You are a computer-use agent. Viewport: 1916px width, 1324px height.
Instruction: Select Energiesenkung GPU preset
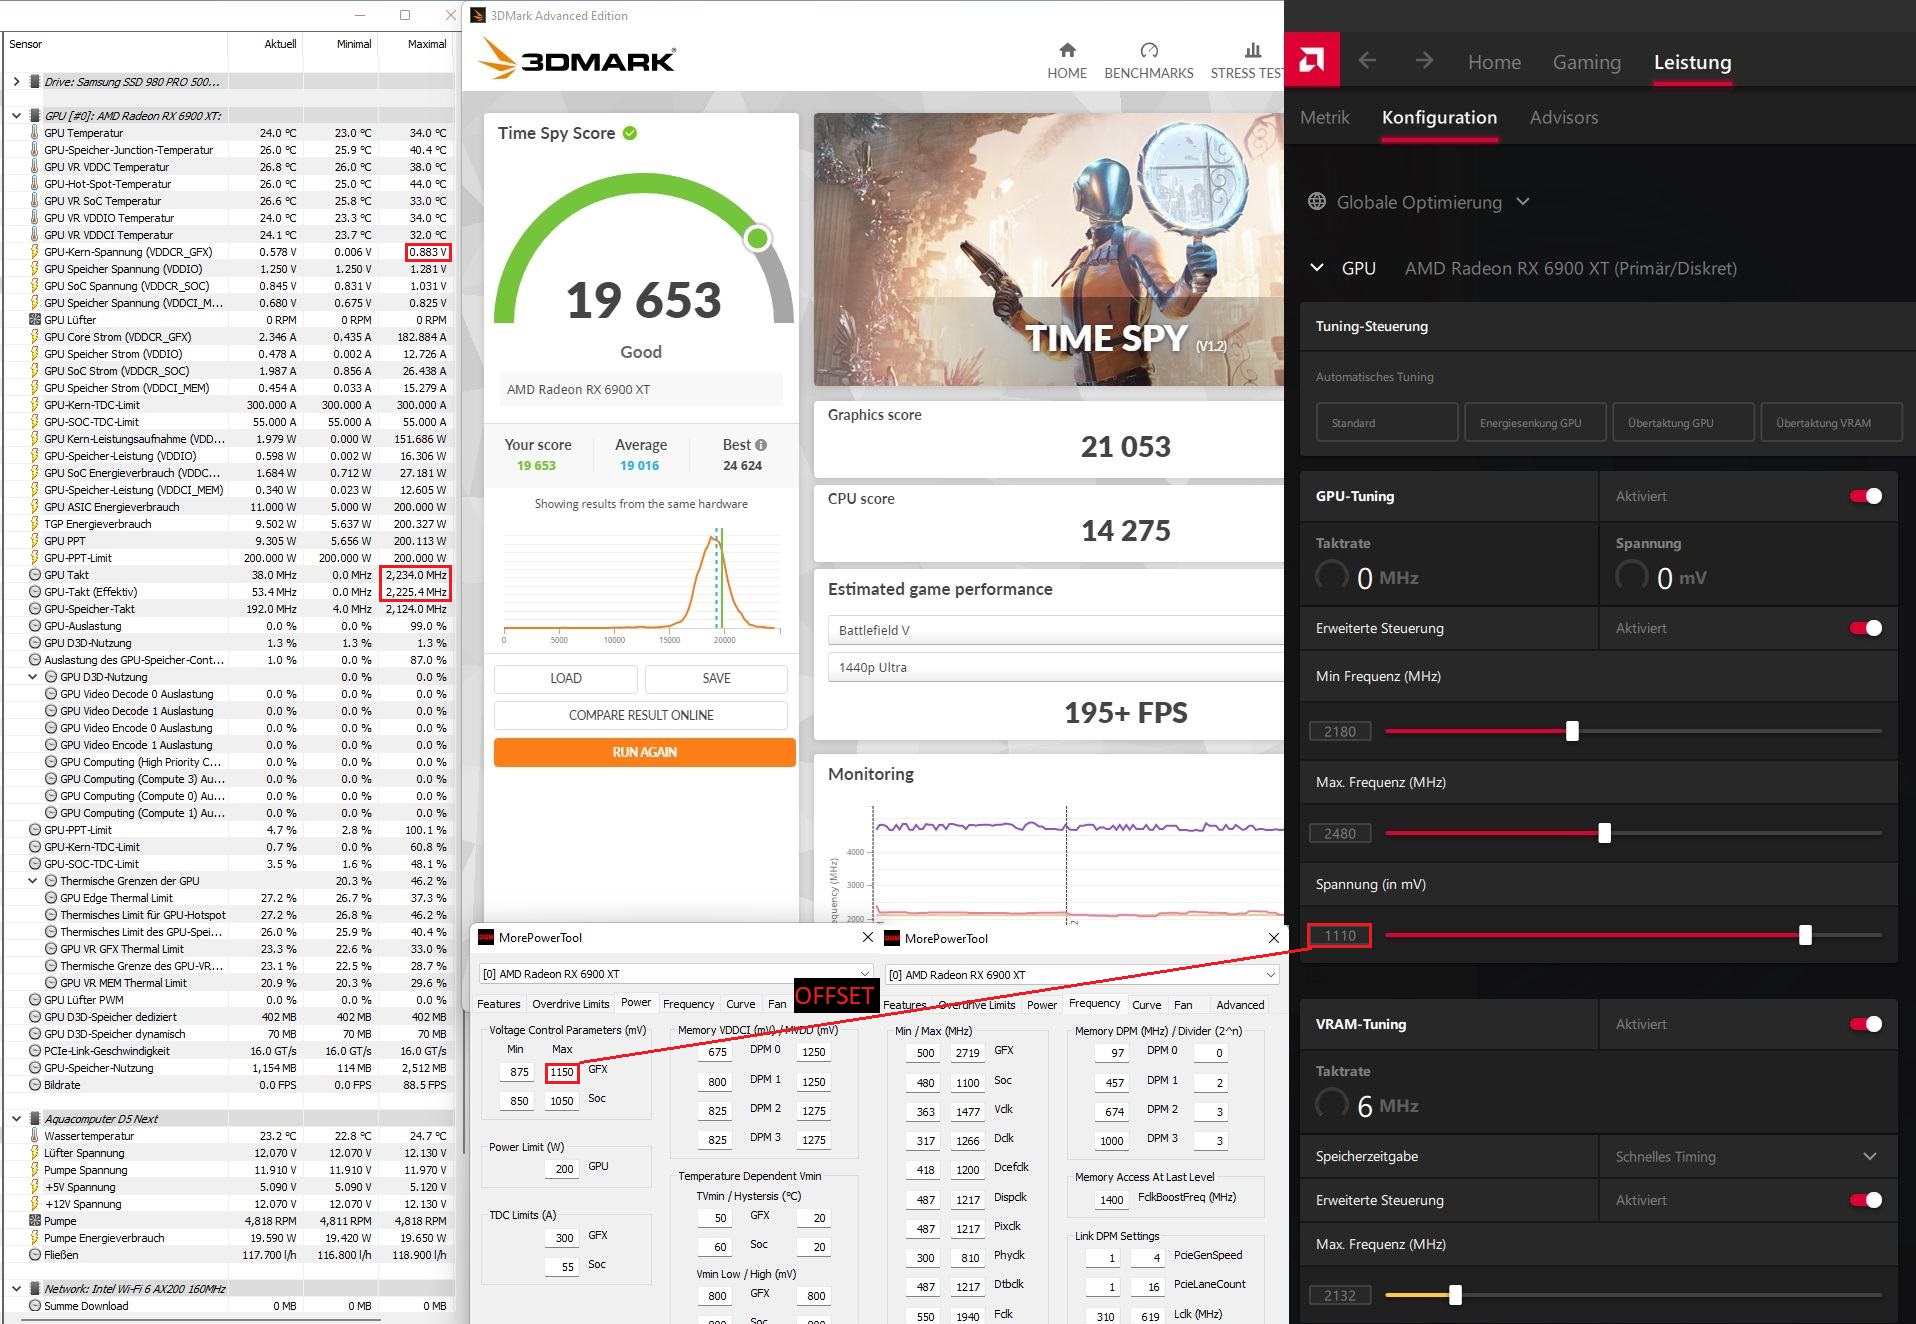point(1535,422)
